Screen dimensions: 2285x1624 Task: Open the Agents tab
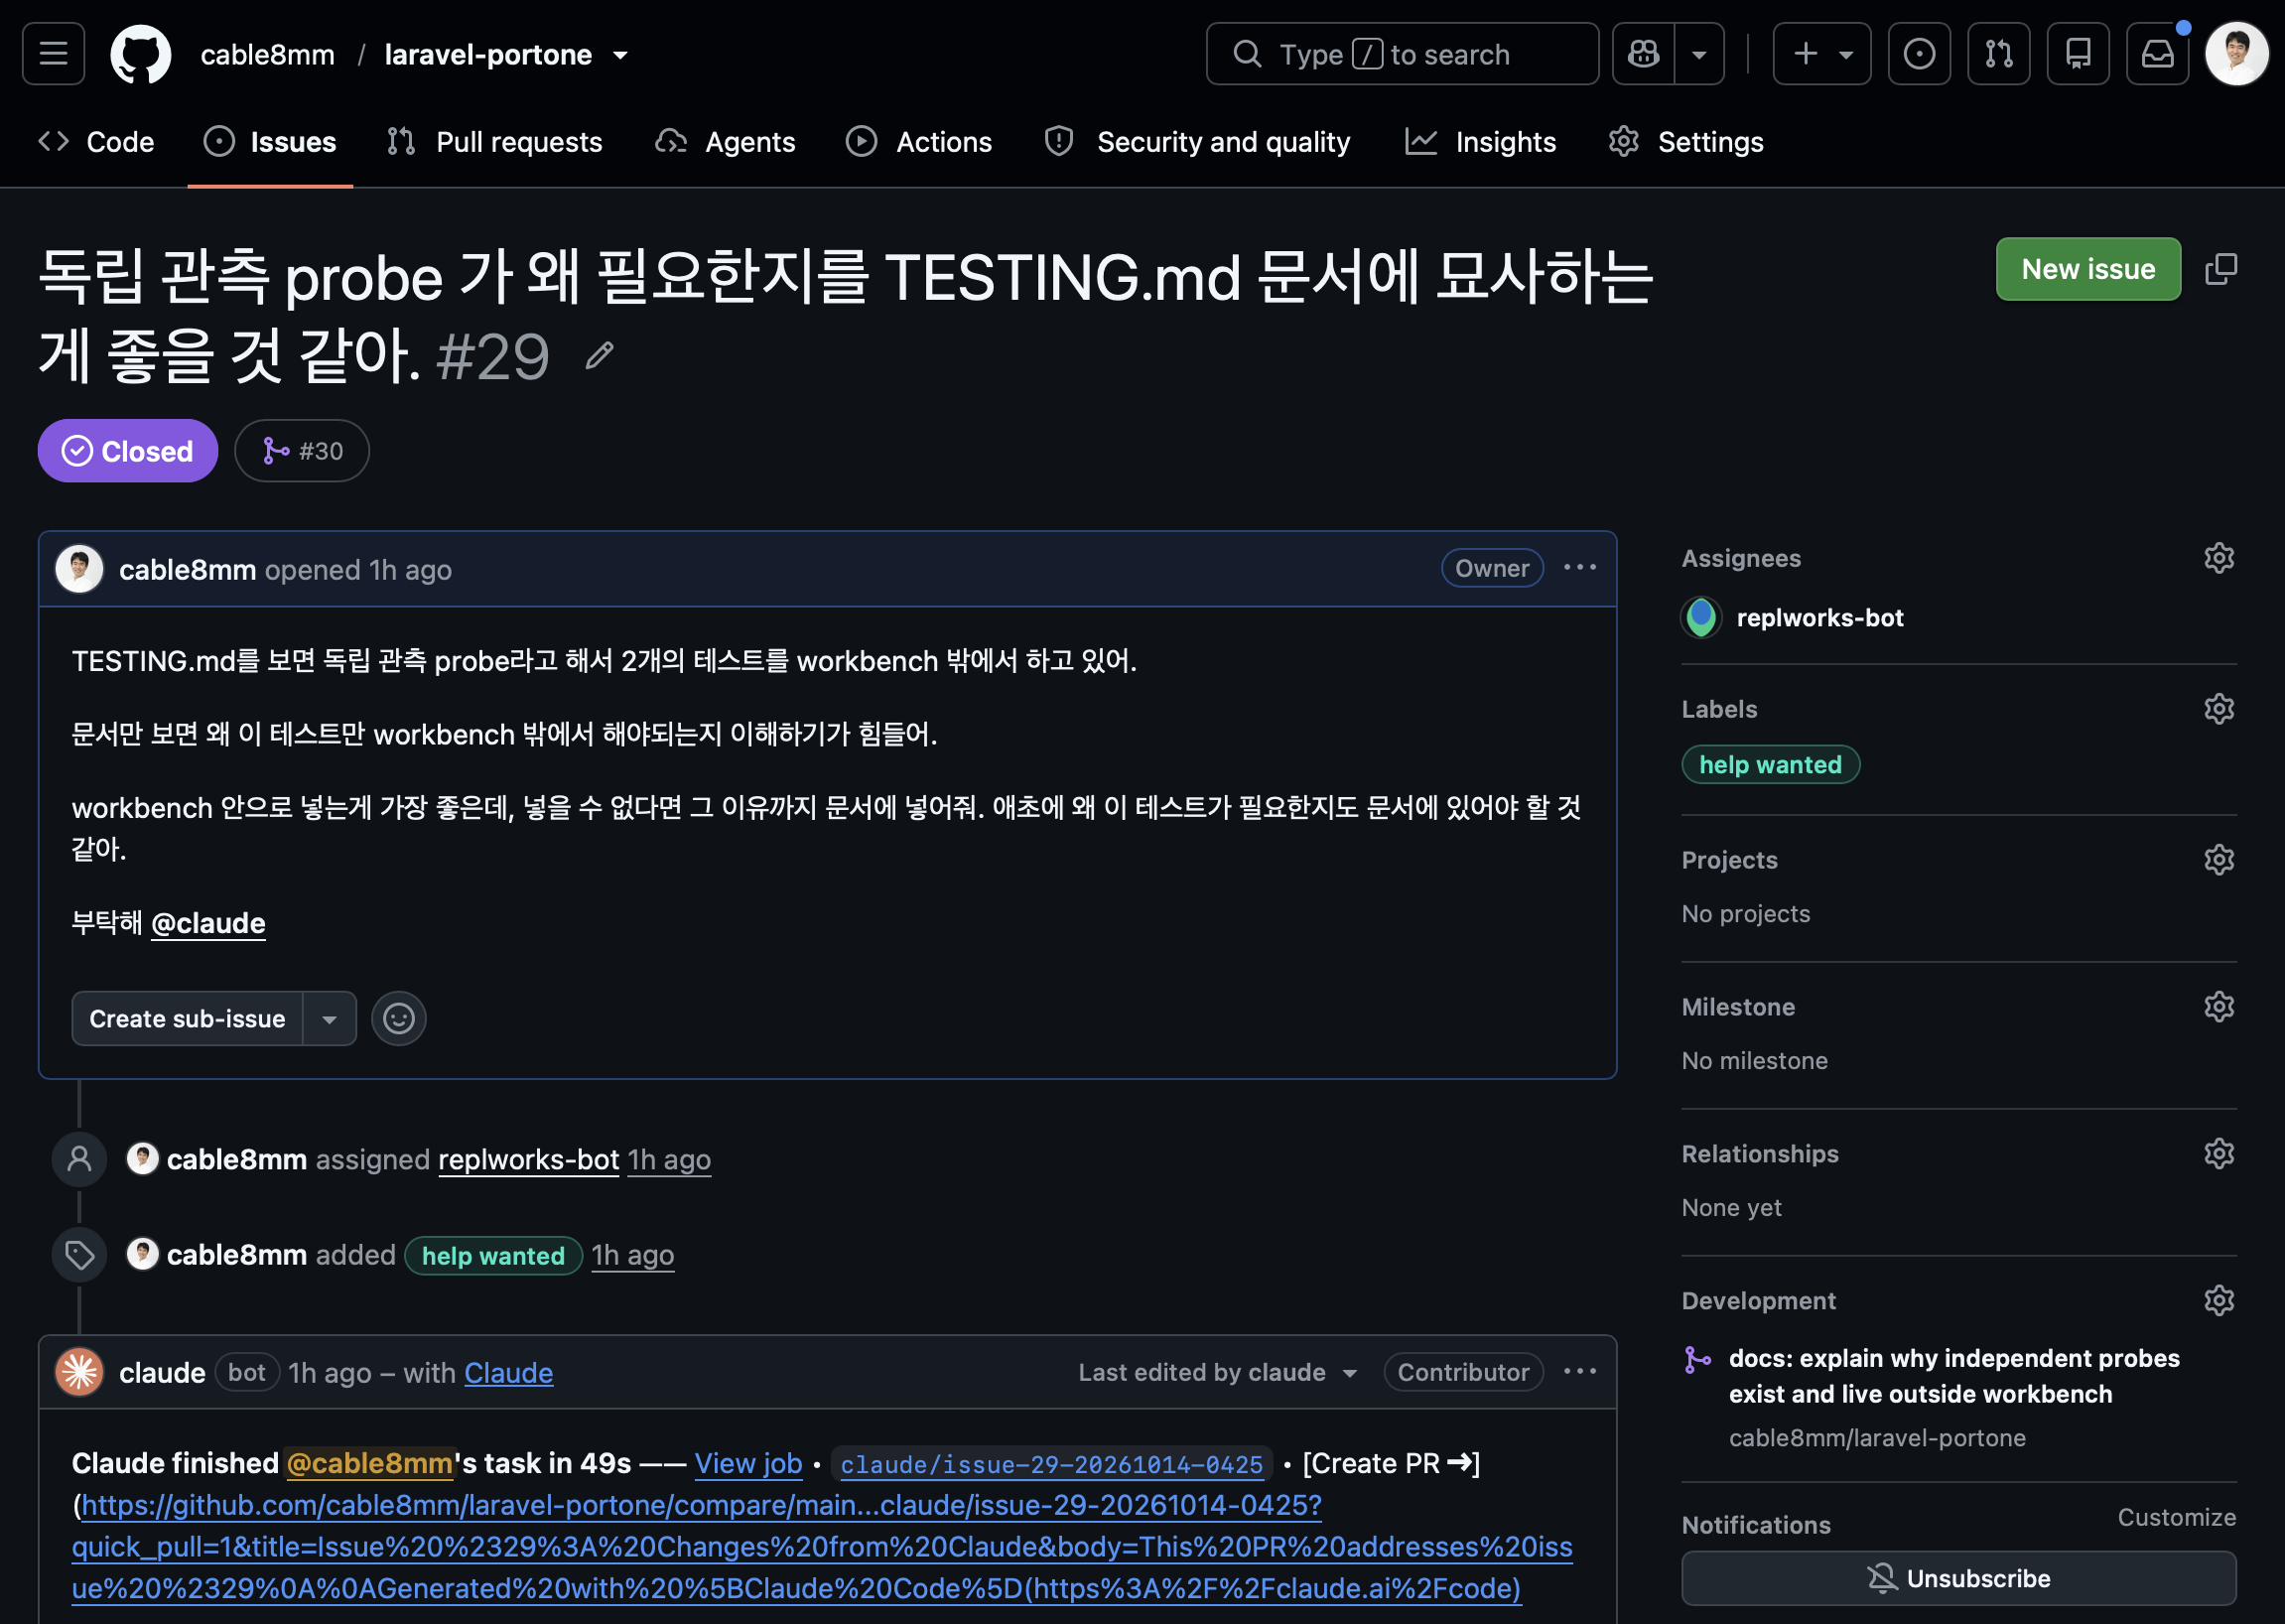[726, 142]
